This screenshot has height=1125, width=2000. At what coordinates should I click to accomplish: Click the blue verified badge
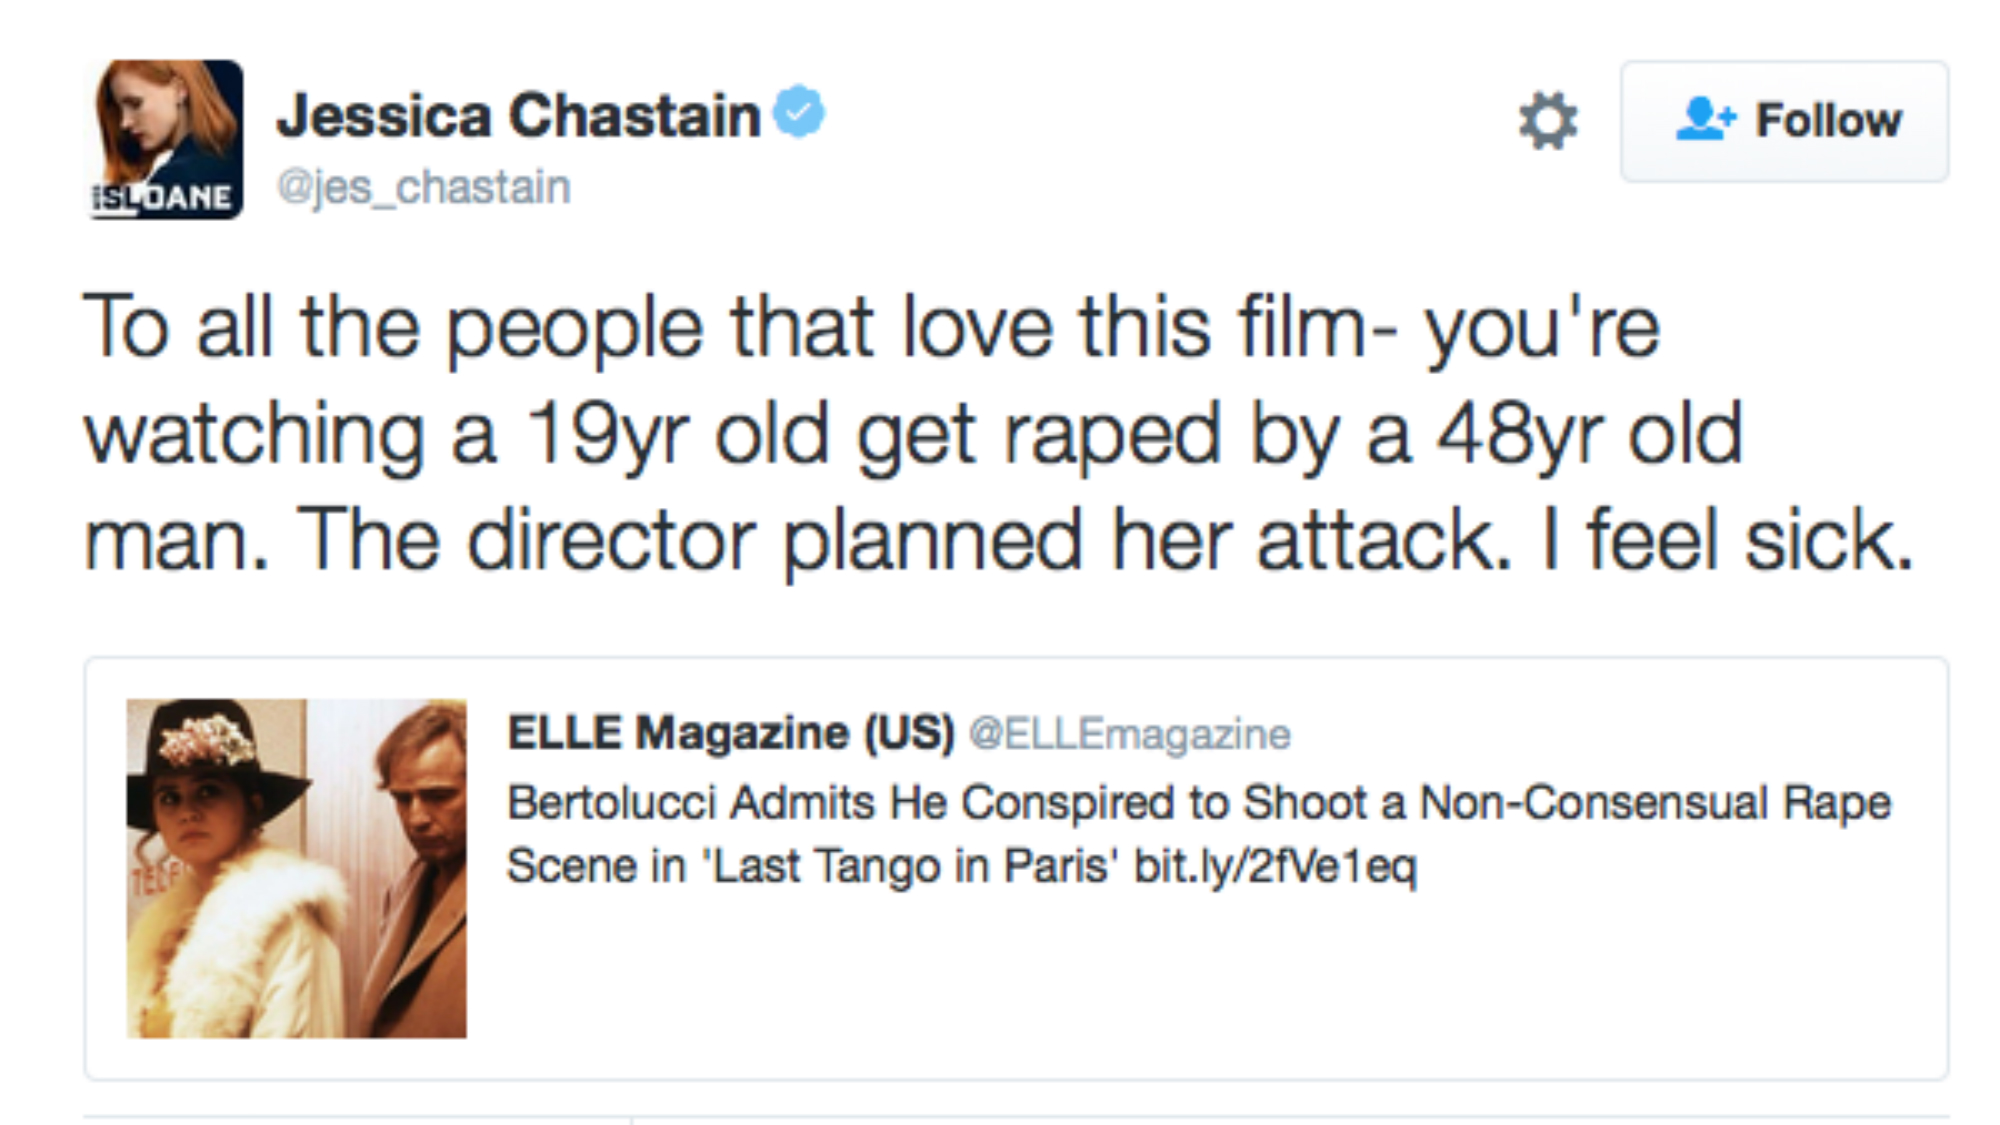799,111
